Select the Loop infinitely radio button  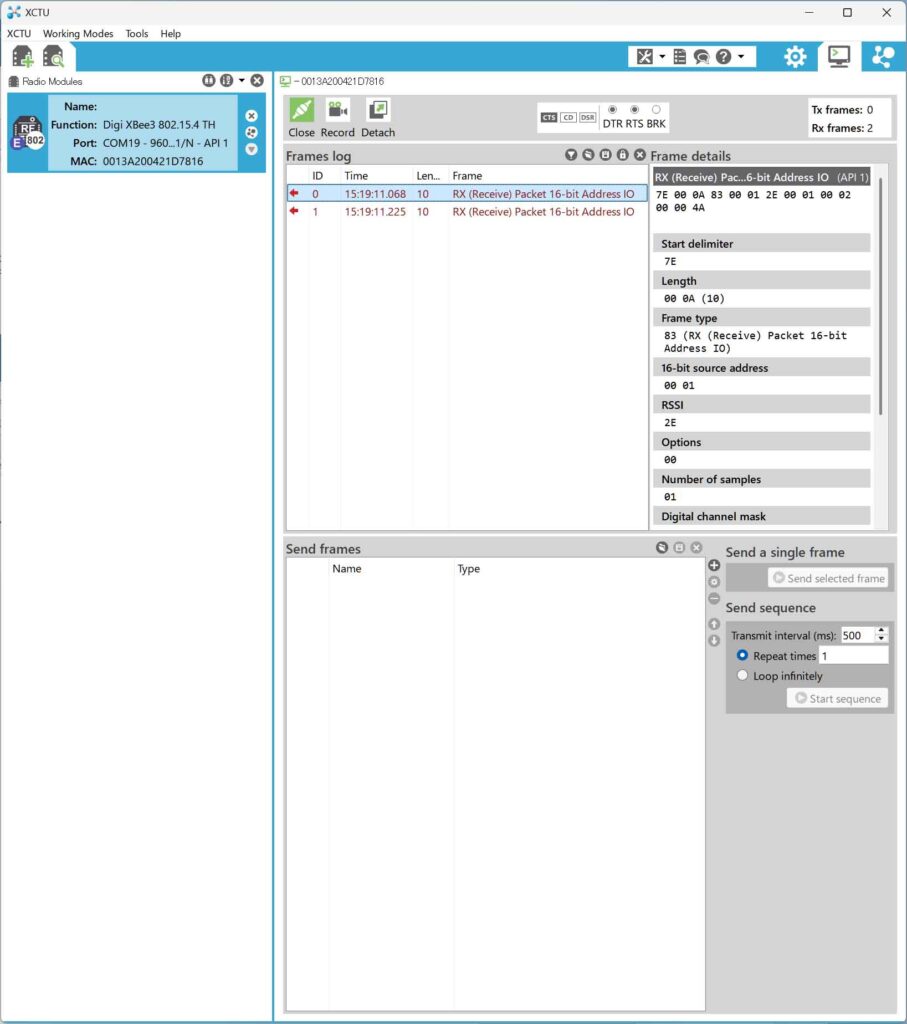click(x=742, y=675)
